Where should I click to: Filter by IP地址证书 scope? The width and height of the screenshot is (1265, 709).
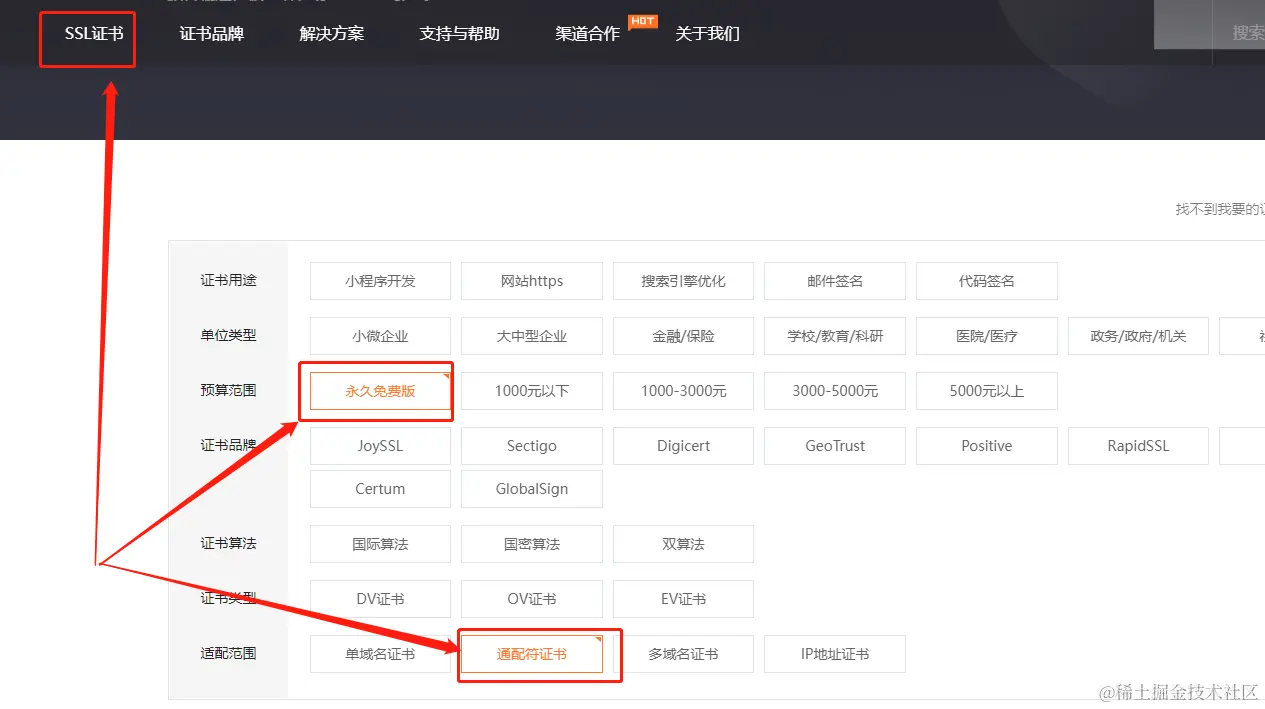[835, 654]
